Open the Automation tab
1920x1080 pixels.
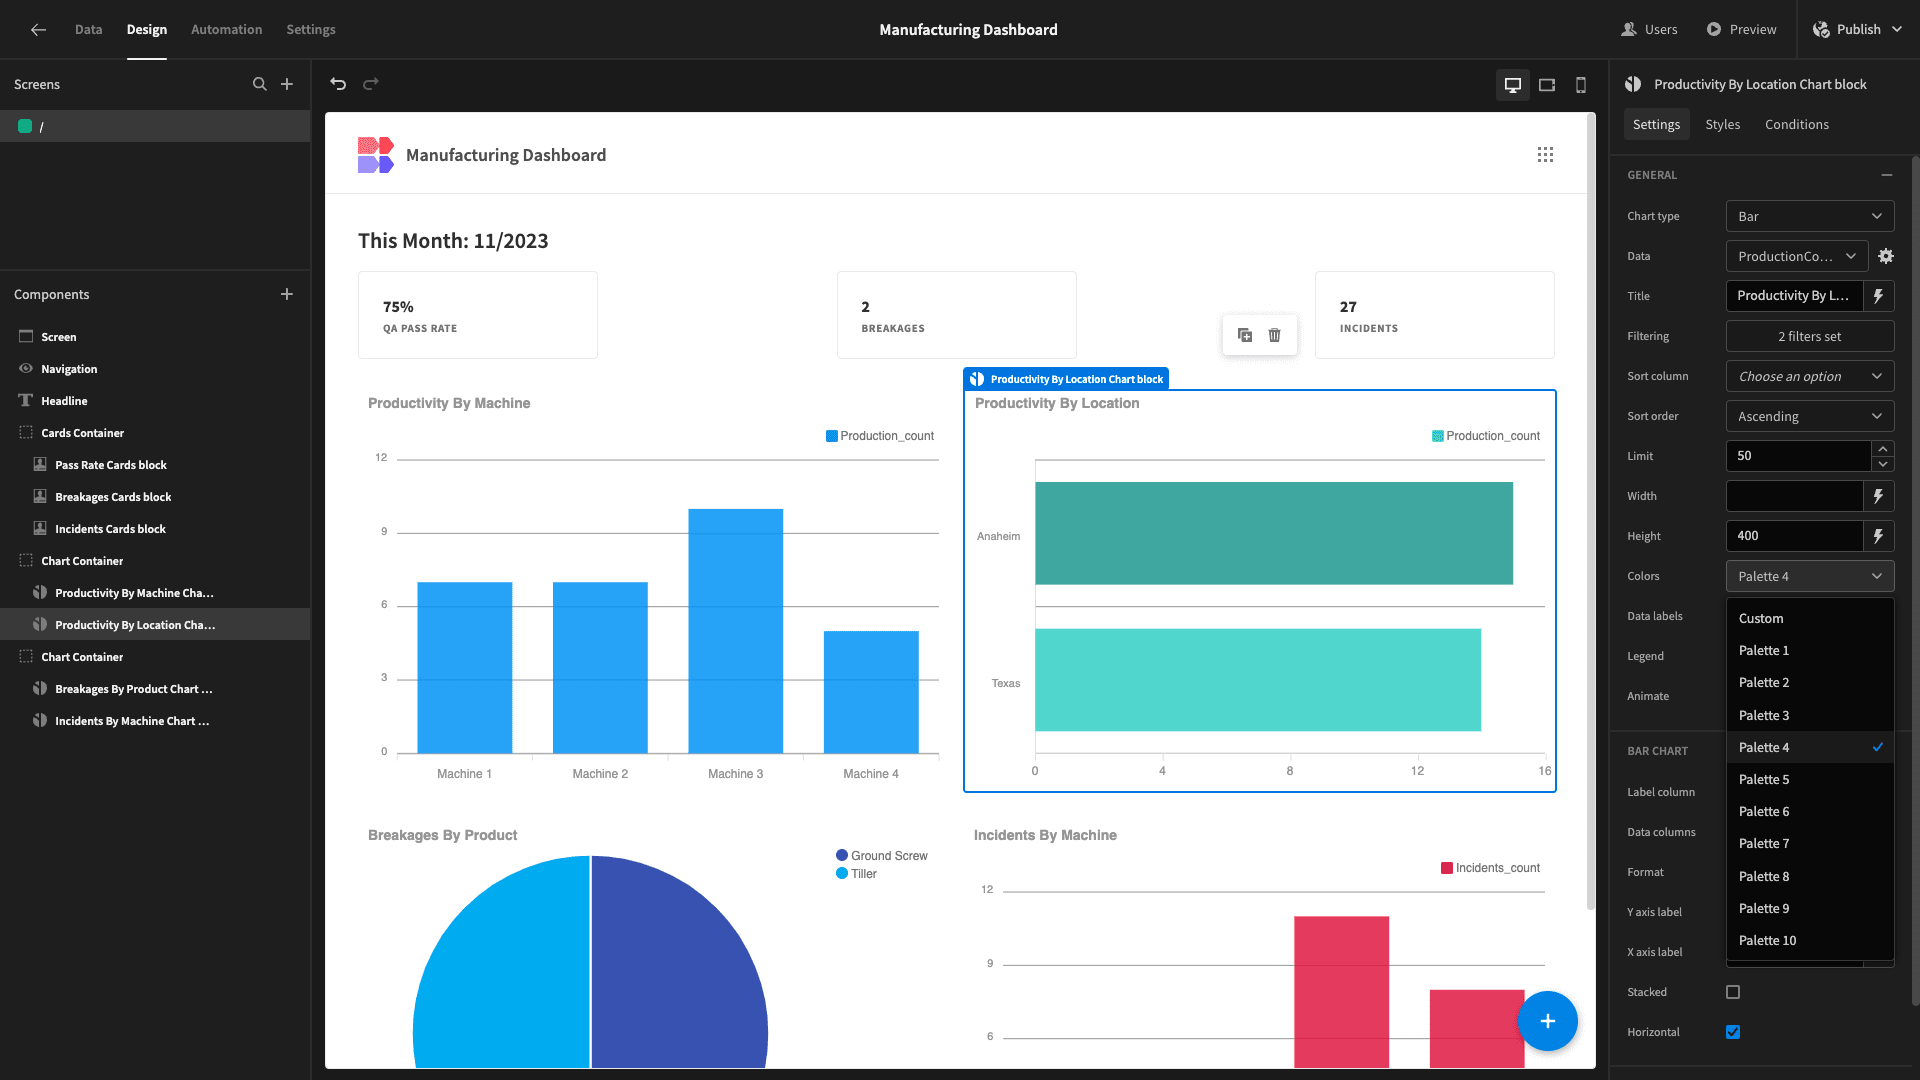[x=227, y=30]
